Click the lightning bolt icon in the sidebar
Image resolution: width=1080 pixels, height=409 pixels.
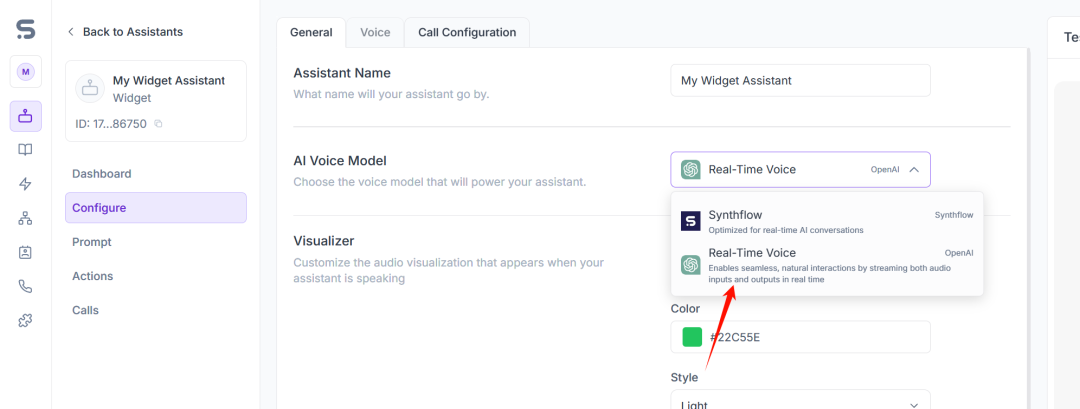click(x=25, y=184)
